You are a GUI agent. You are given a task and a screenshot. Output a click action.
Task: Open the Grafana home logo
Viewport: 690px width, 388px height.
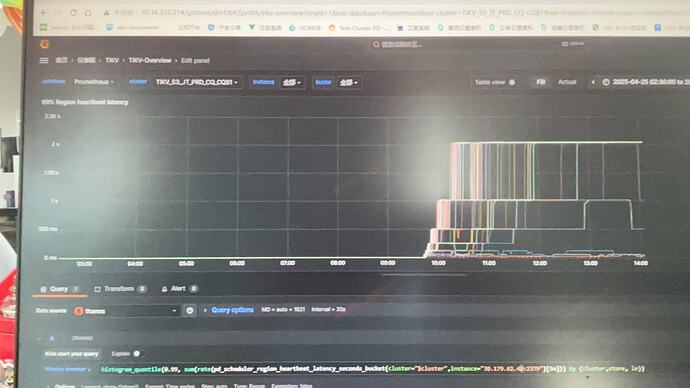point(44,44)
